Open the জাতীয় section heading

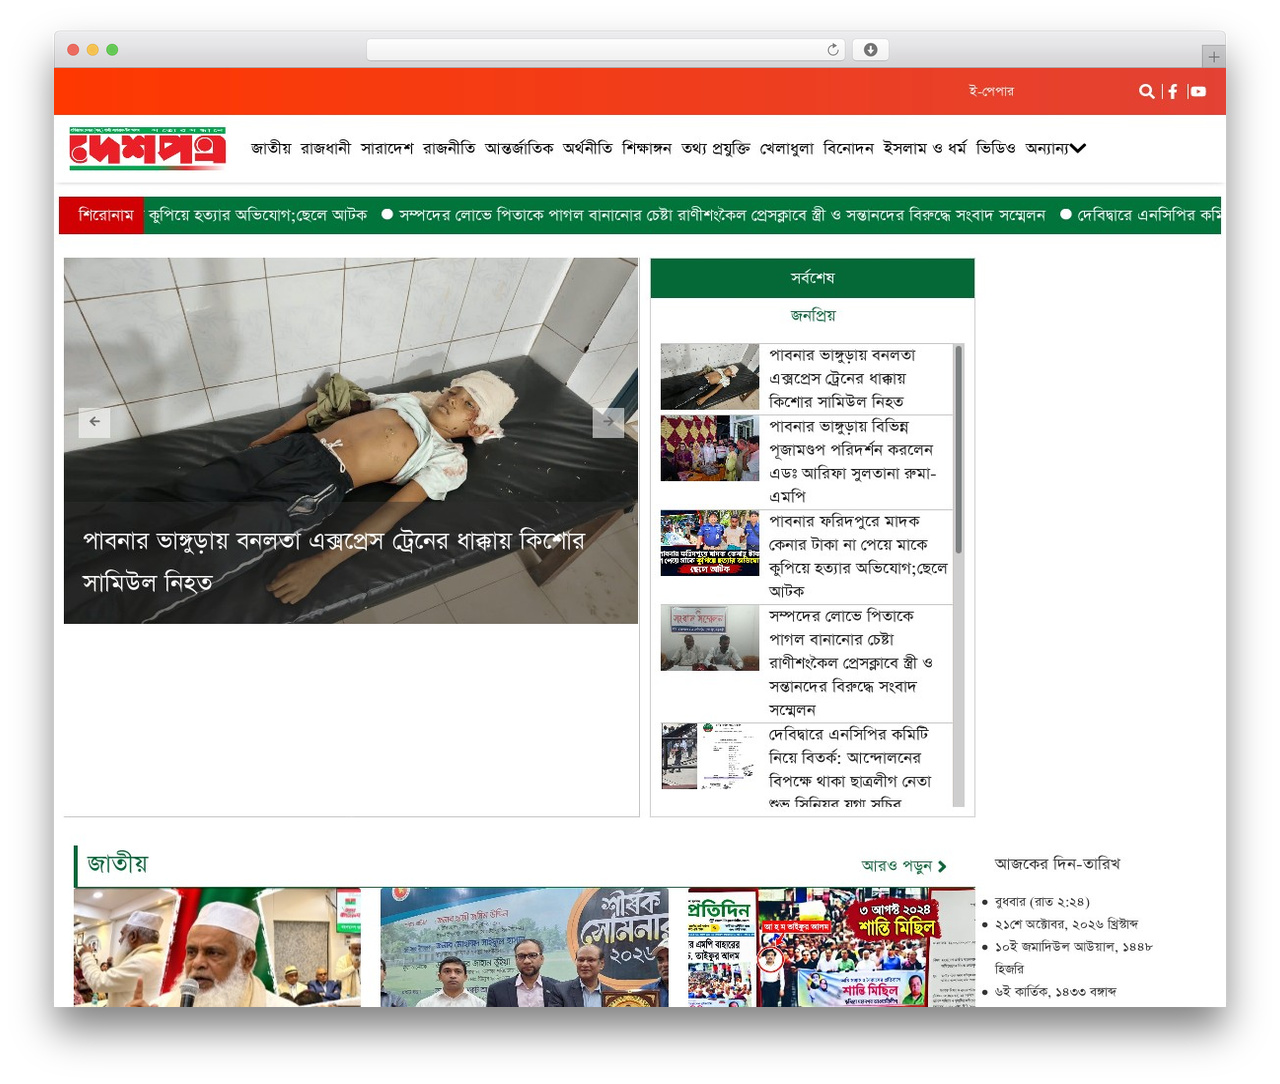coord(117,863)
